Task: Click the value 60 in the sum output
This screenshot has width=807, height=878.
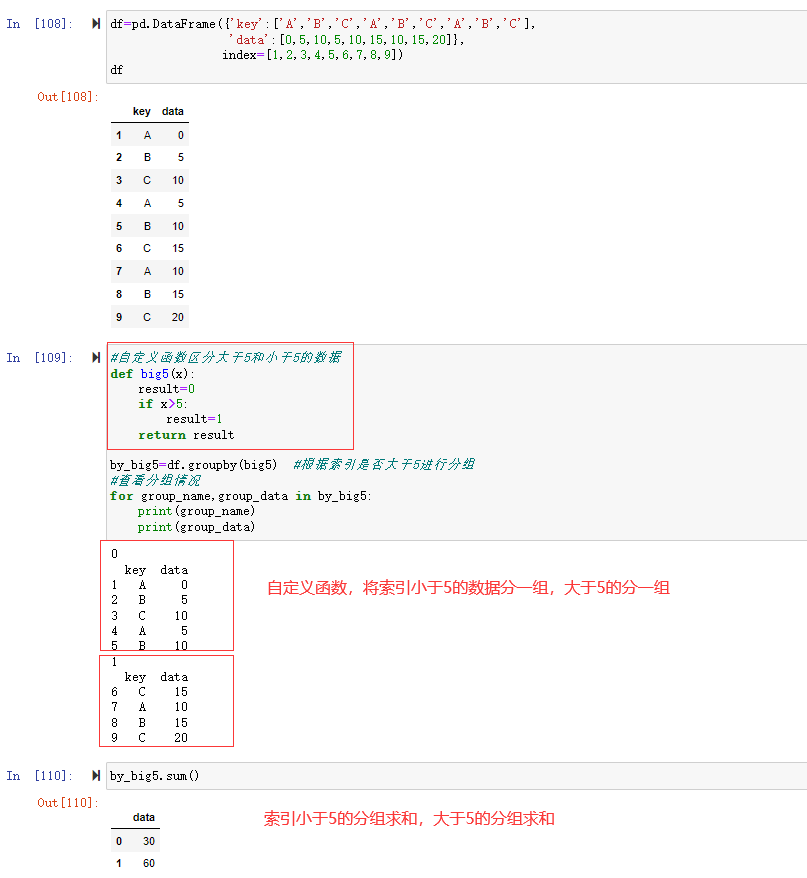Action: pos(149,863)
